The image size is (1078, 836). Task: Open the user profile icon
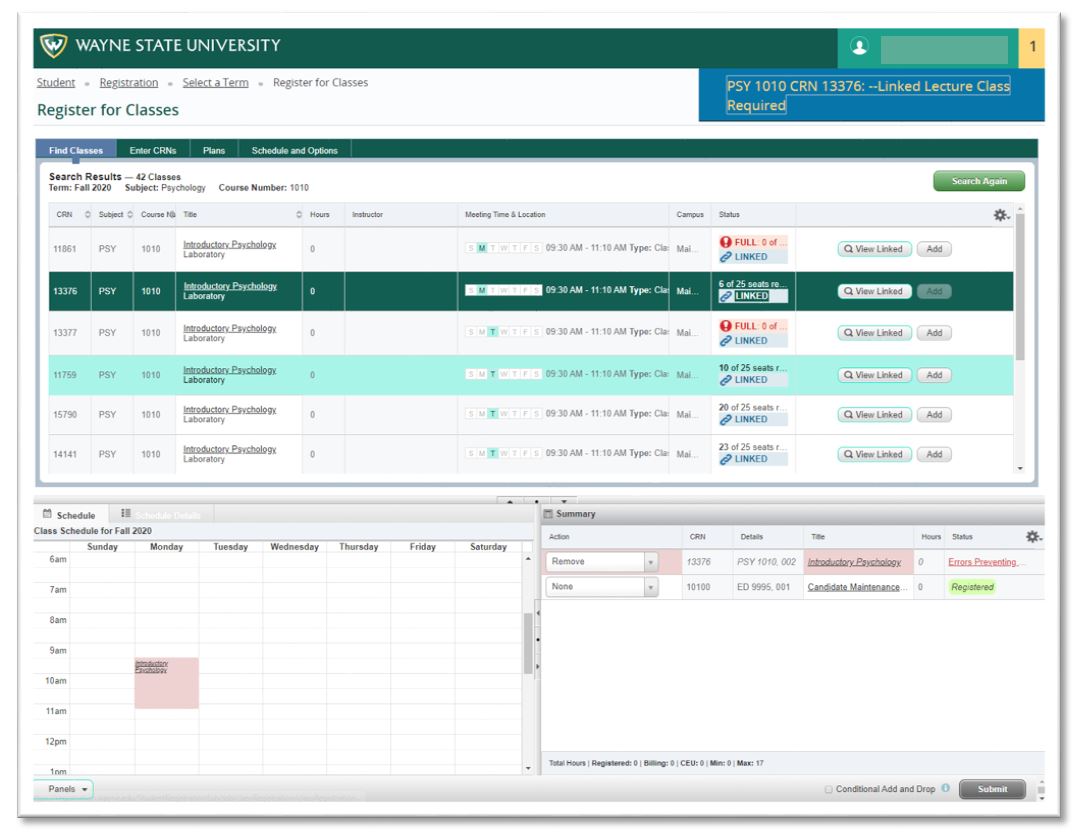coord(859,46)
